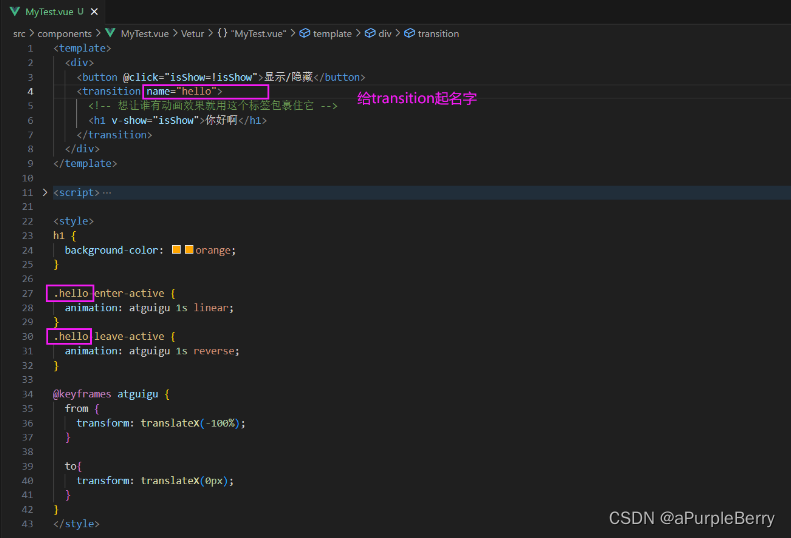Viewport: 791px width, 538px height.
Task: Click the Chinese HTML comment on line 5
Action: tap(213, 106)
